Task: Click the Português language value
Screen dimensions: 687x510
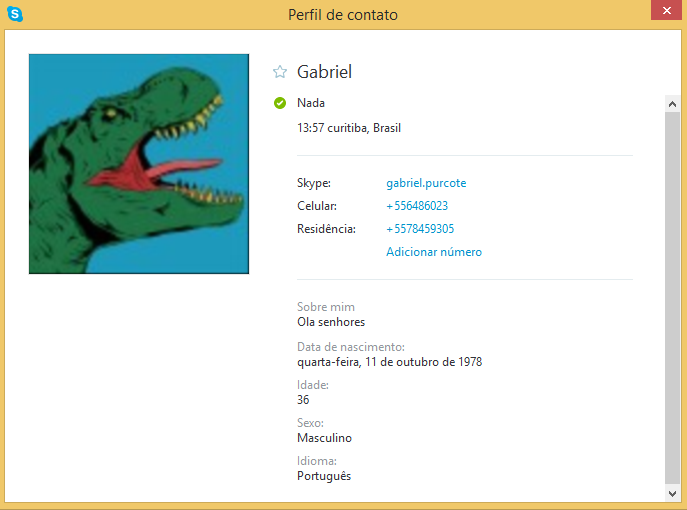Action: (x=324, y=476)
